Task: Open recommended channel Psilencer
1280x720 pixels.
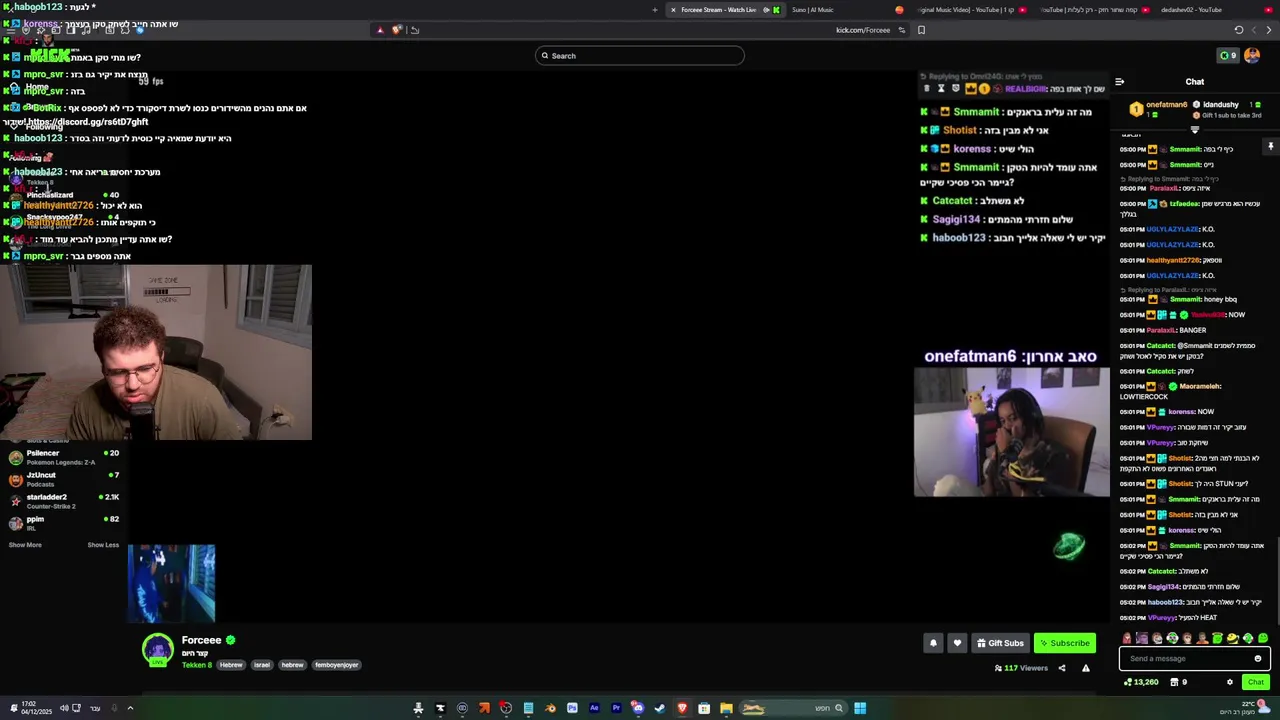Action: tap(62, 457)
